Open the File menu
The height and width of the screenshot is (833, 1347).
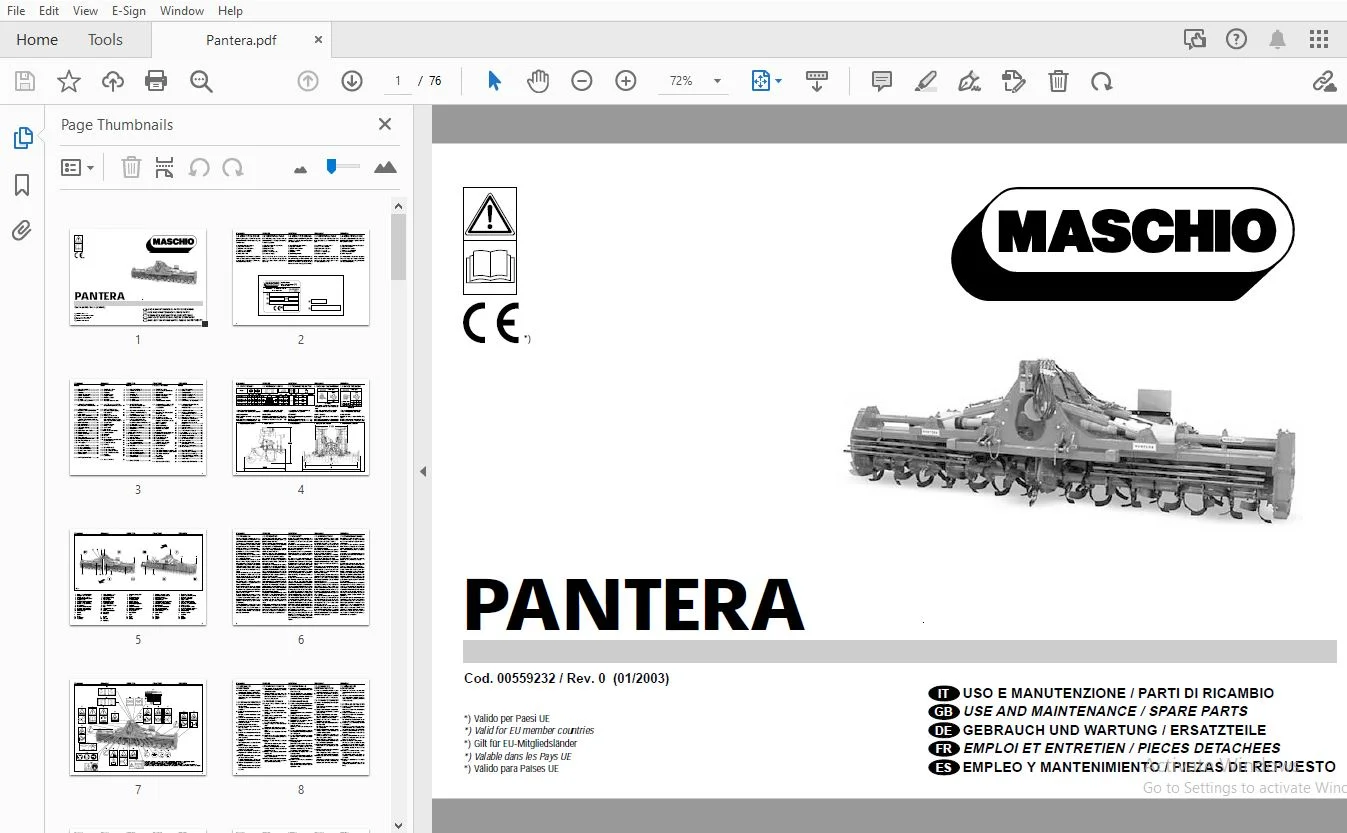(16, 11)
